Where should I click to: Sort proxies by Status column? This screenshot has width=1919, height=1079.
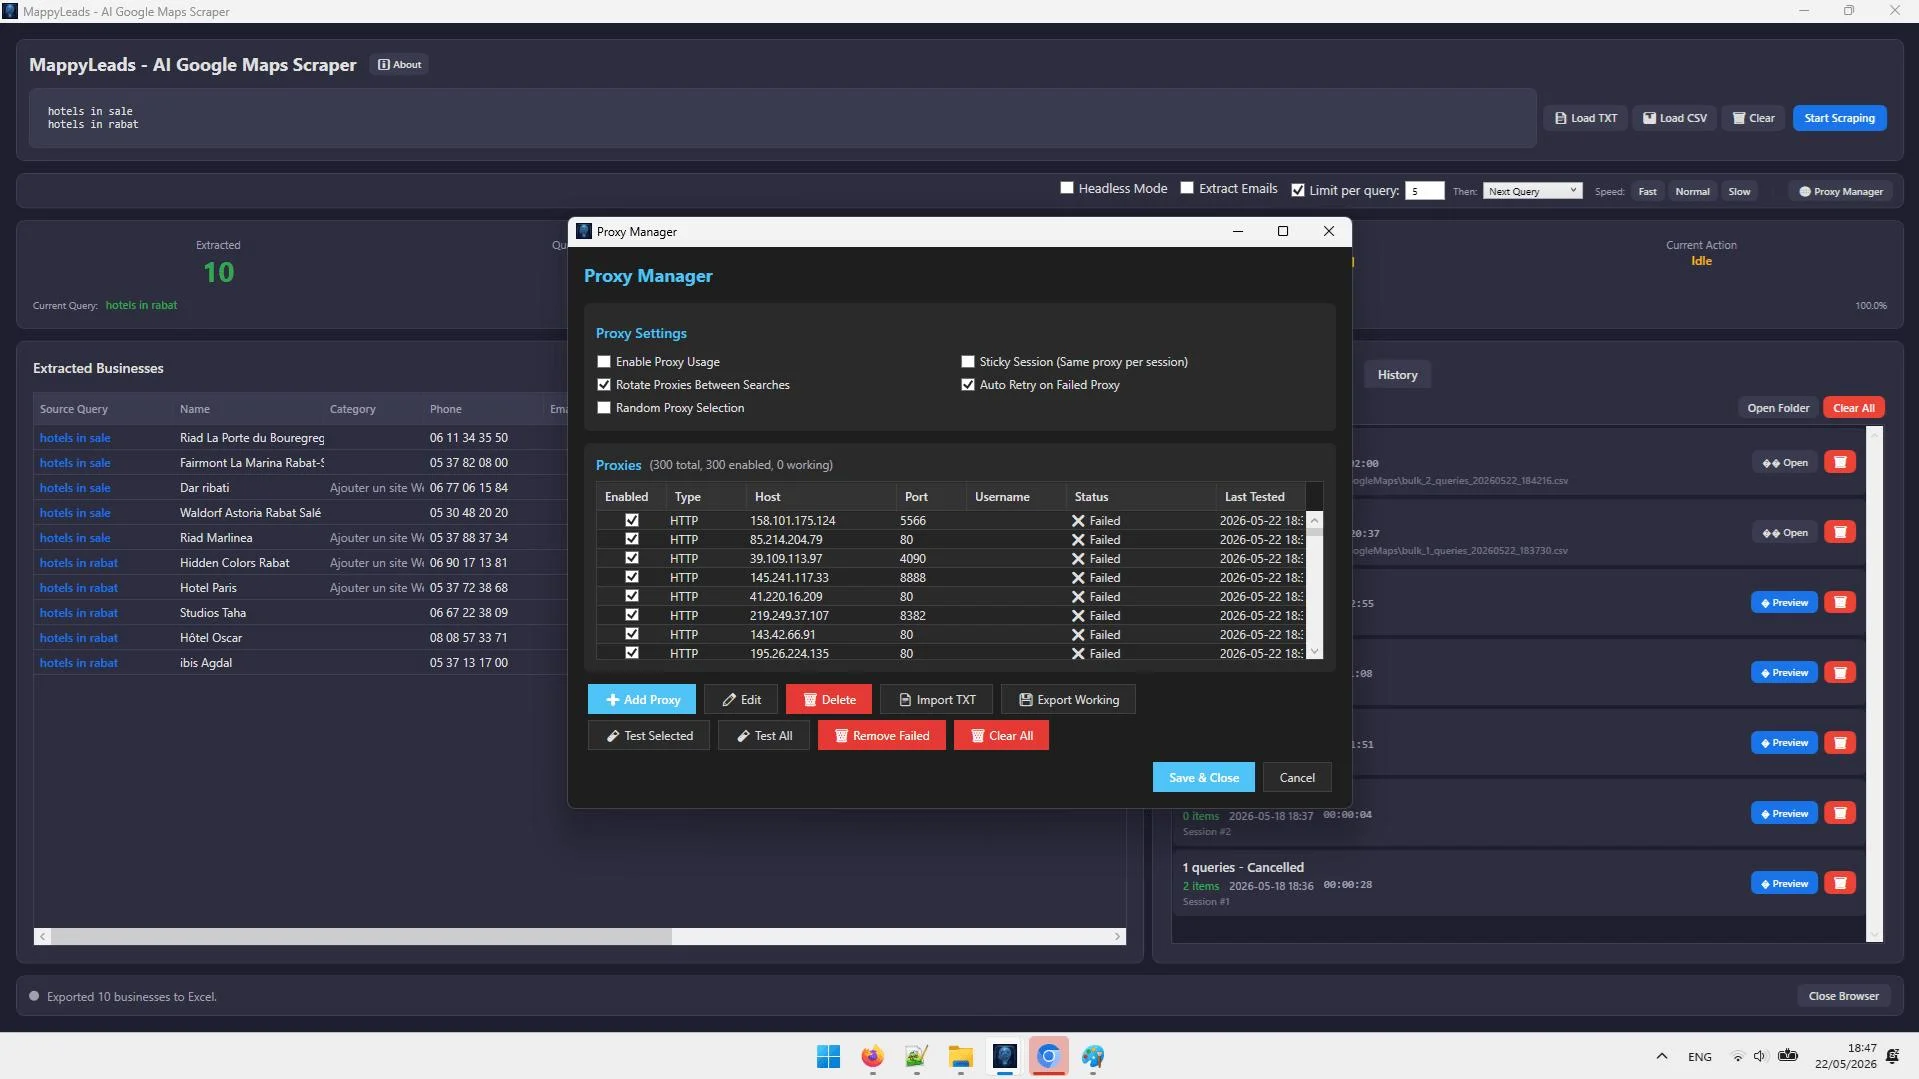pos(1141,496)
